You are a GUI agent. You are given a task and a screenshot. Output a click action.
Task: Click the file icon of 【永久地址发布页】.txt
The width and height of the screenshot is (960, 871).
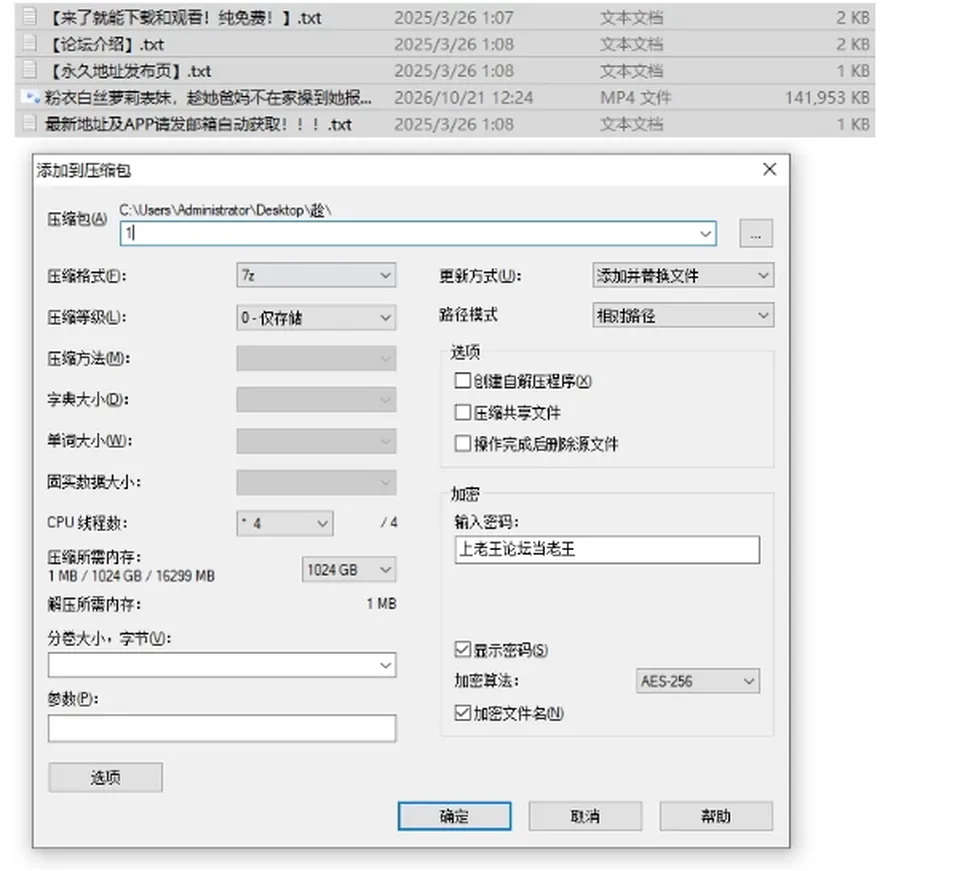29,70
